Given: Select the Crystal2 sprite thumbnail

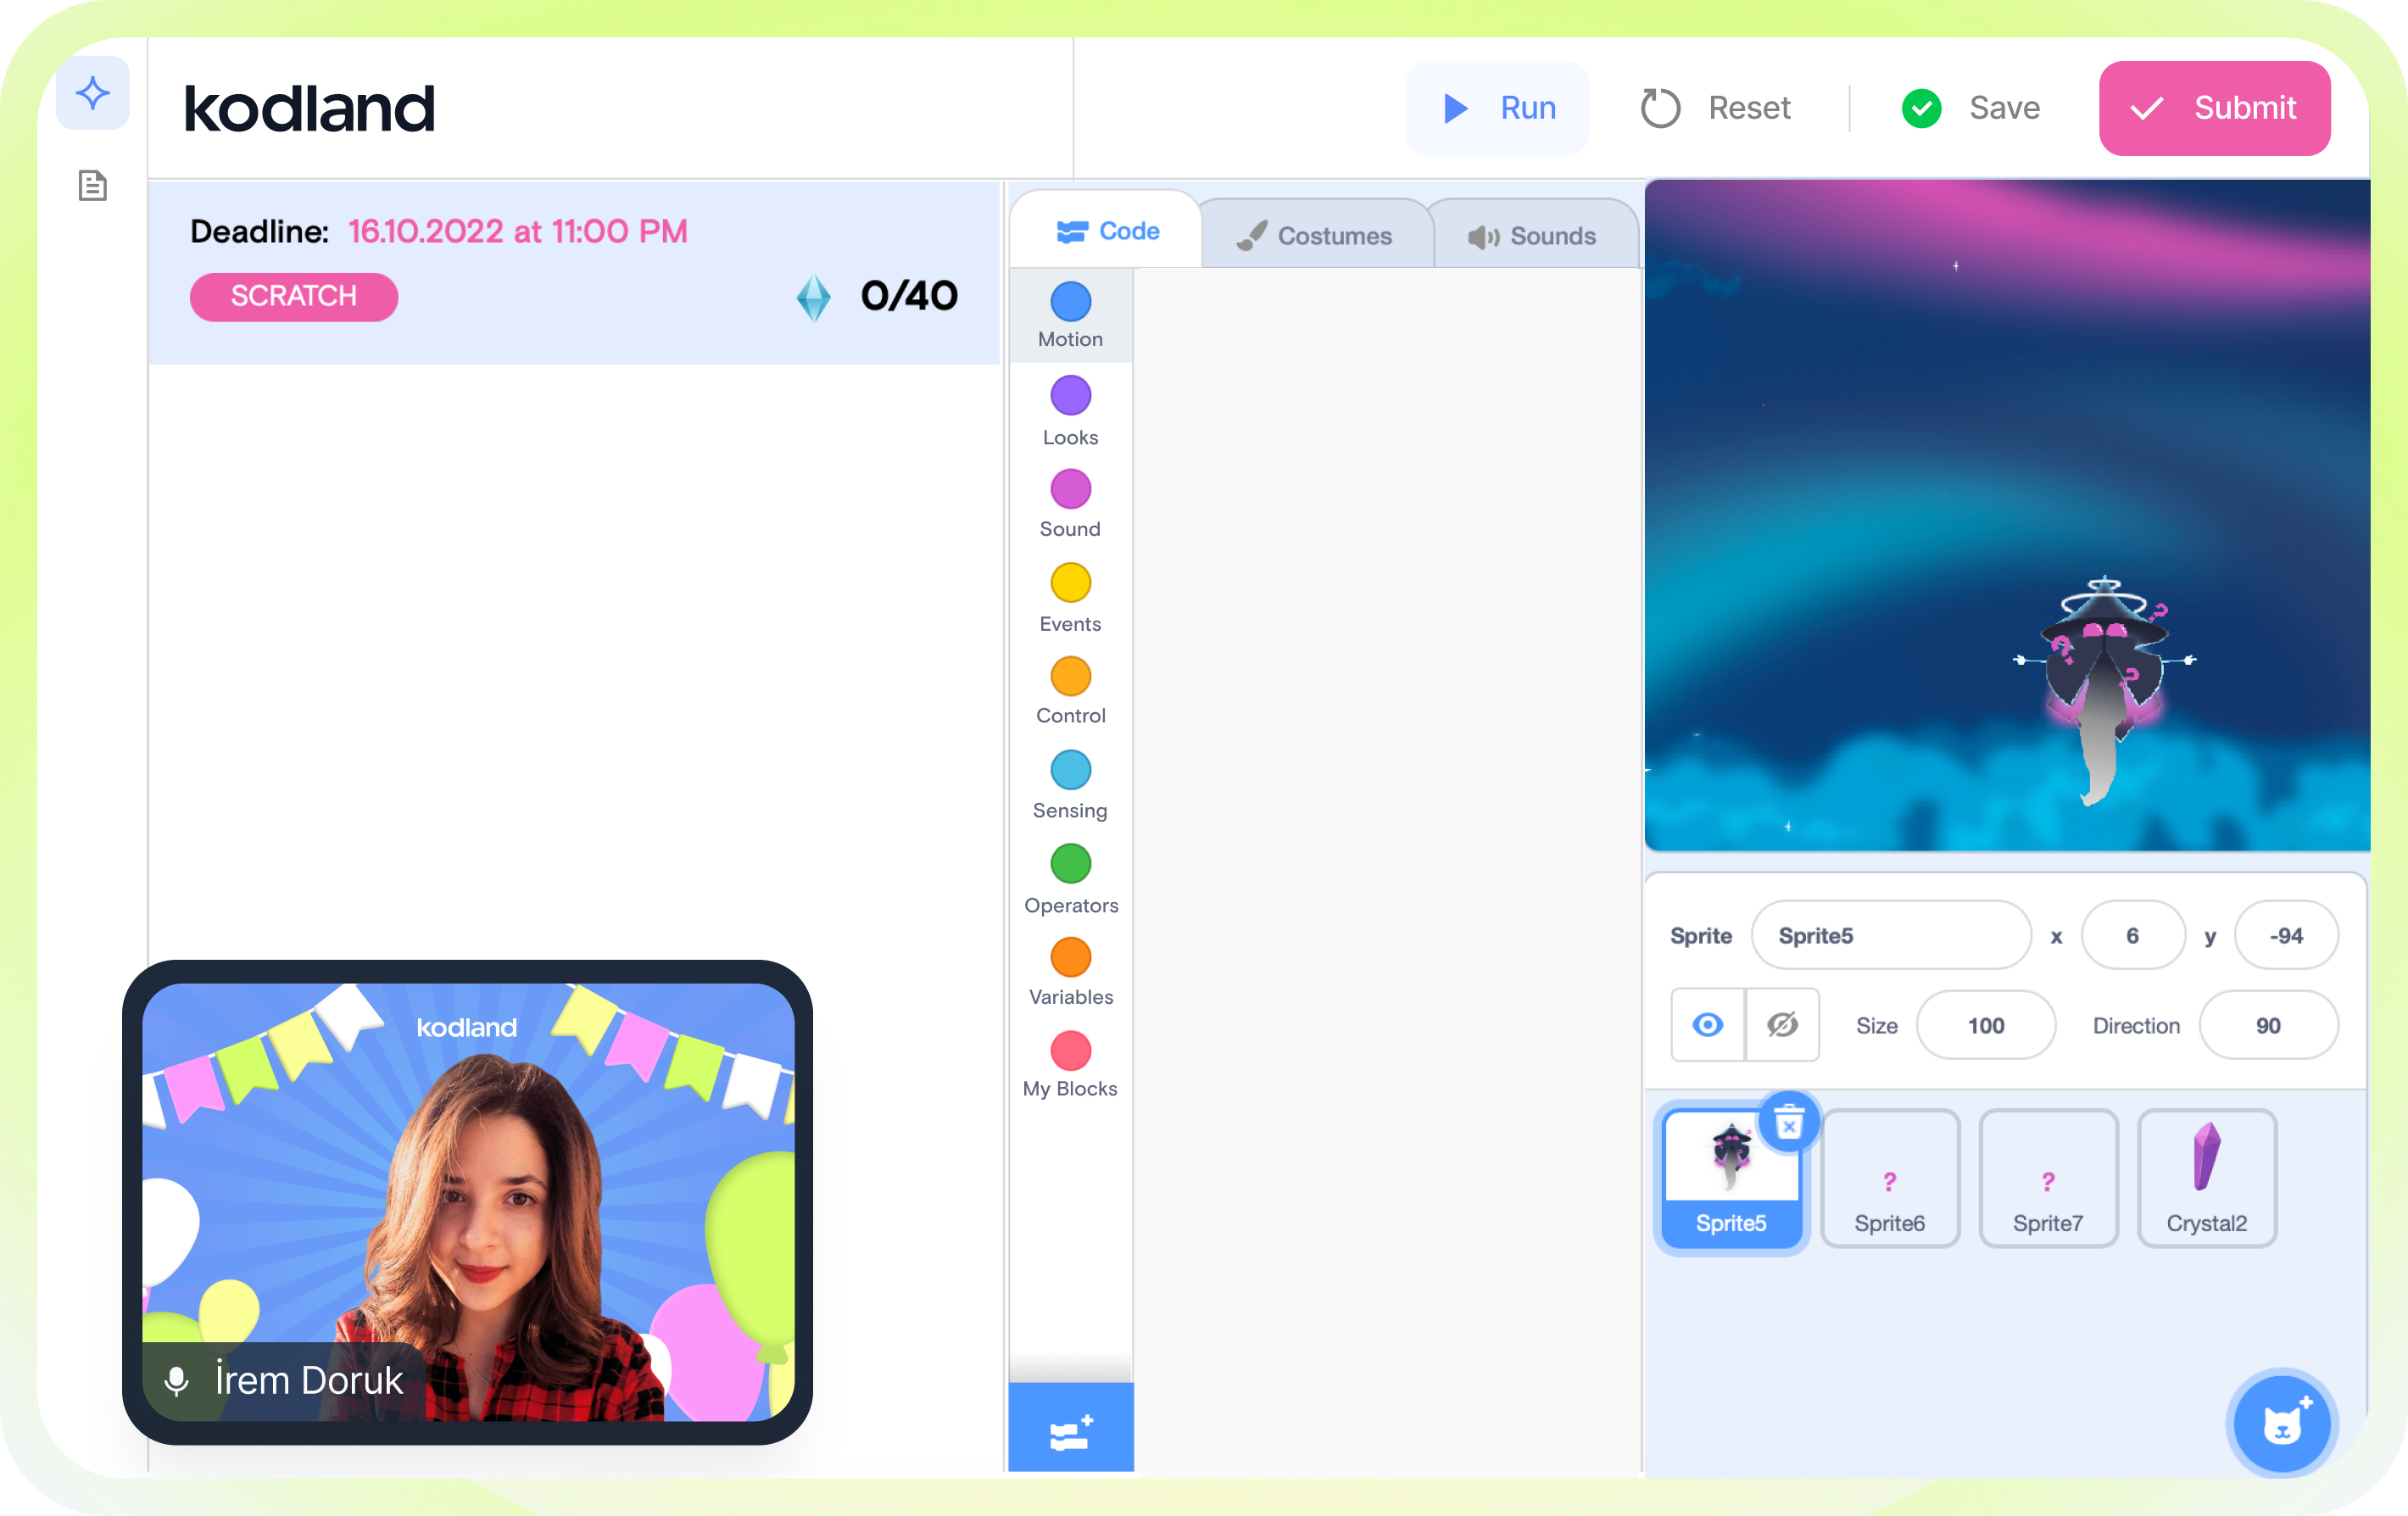Looking at the screenshot, I should pyautogui.click(x=2206, y=1178).
